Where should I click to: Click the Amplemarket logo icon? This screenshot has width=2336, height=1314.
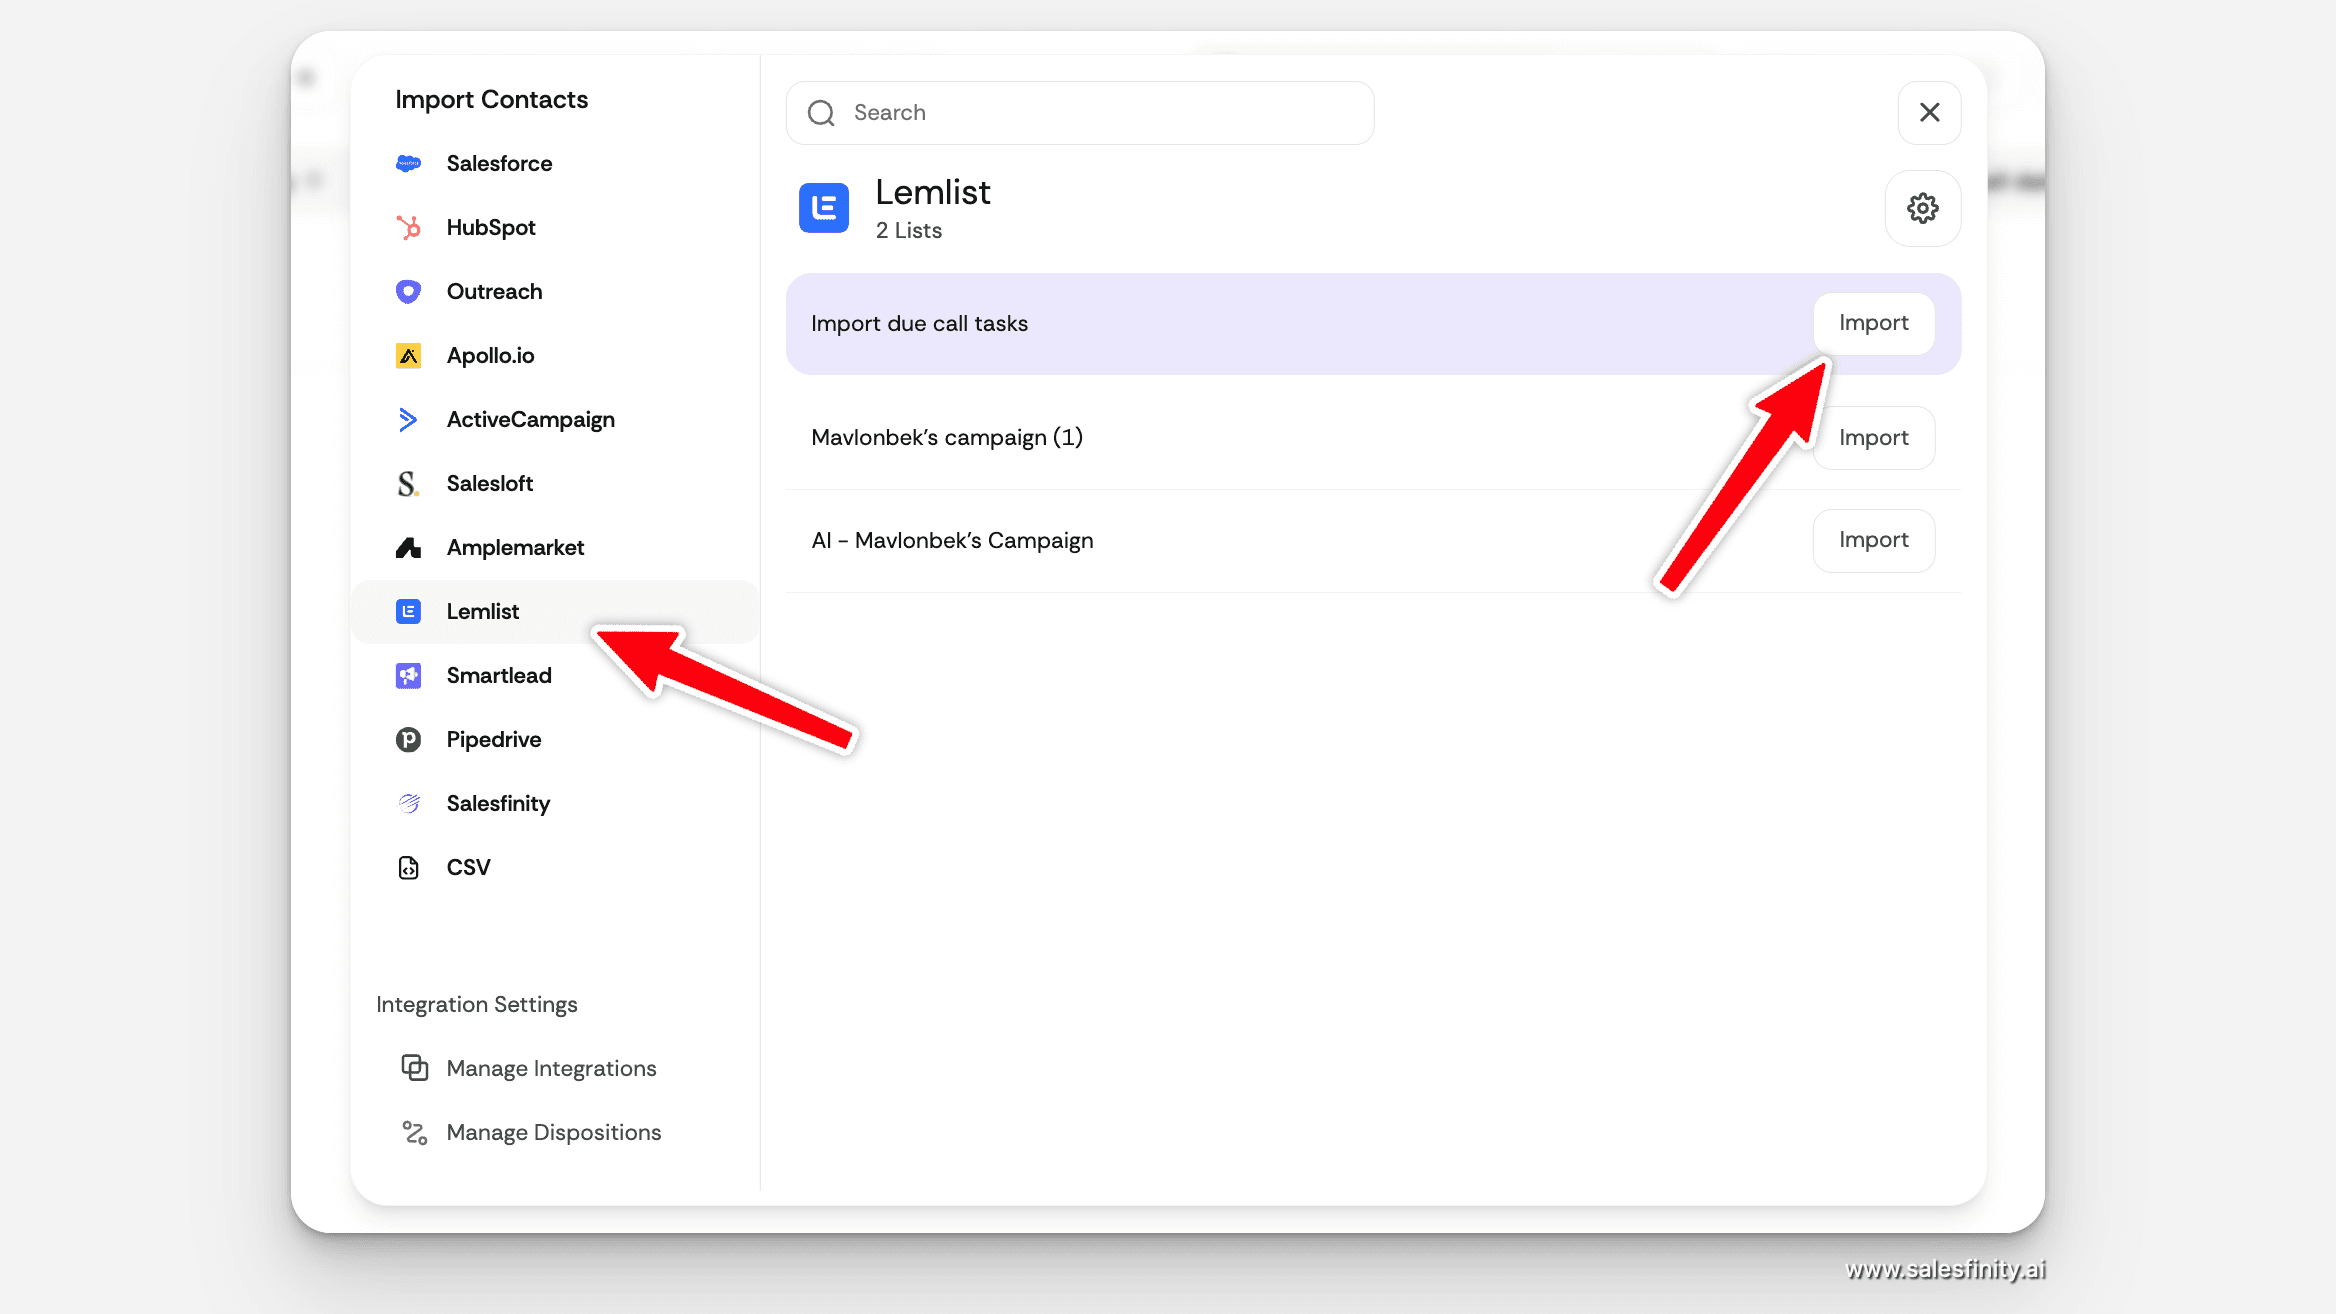point(408,547)
